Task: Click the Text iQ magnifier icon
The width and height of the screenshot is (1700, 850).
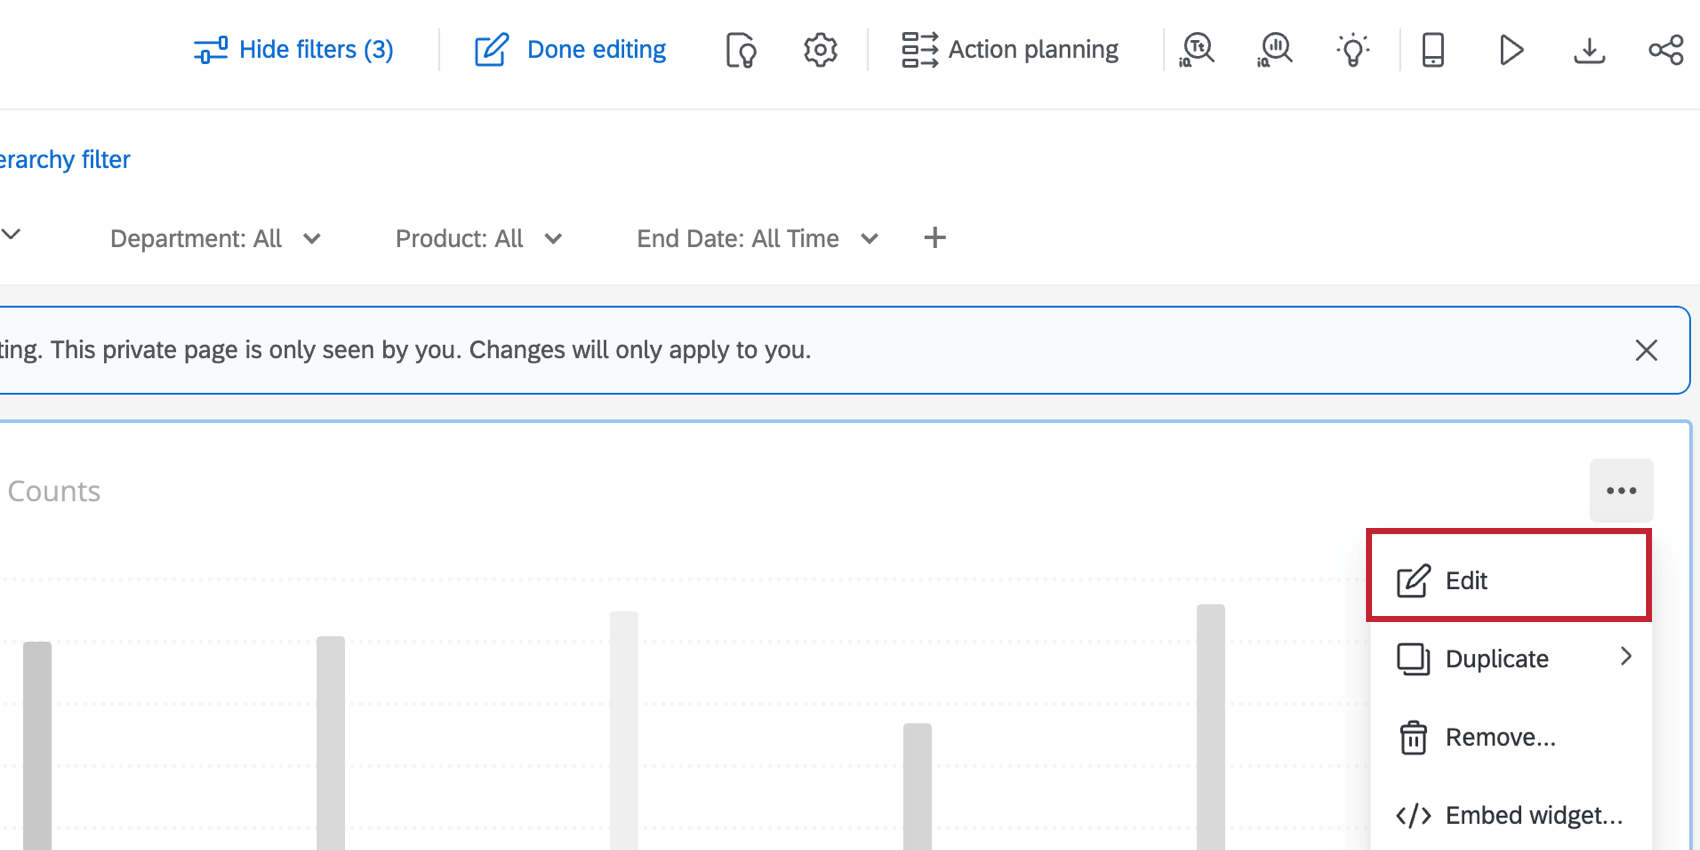Action: pos(1197,49)
